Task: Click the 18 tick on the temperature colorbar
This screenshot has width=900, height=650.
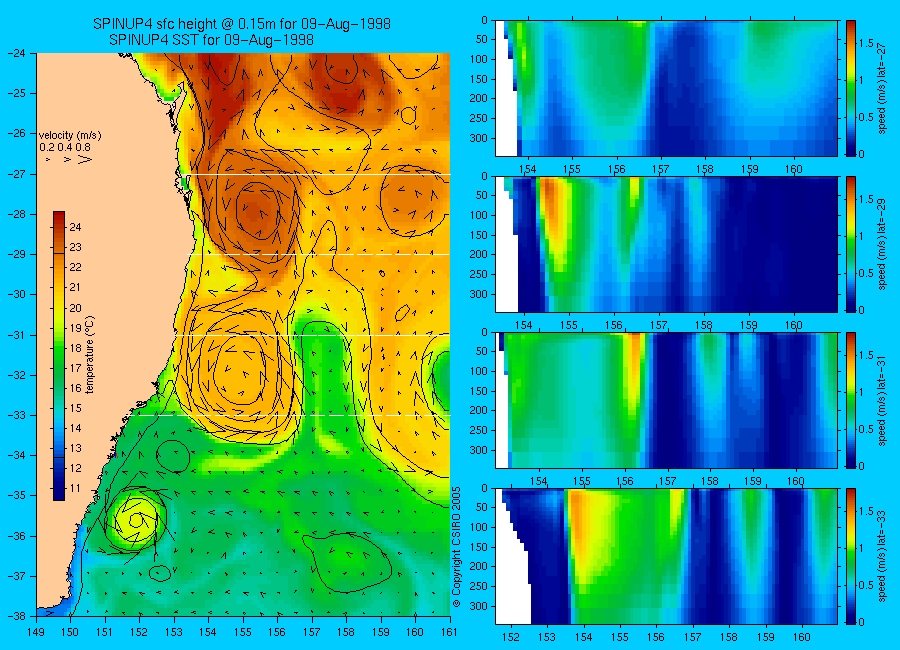Action: point(75,348)
